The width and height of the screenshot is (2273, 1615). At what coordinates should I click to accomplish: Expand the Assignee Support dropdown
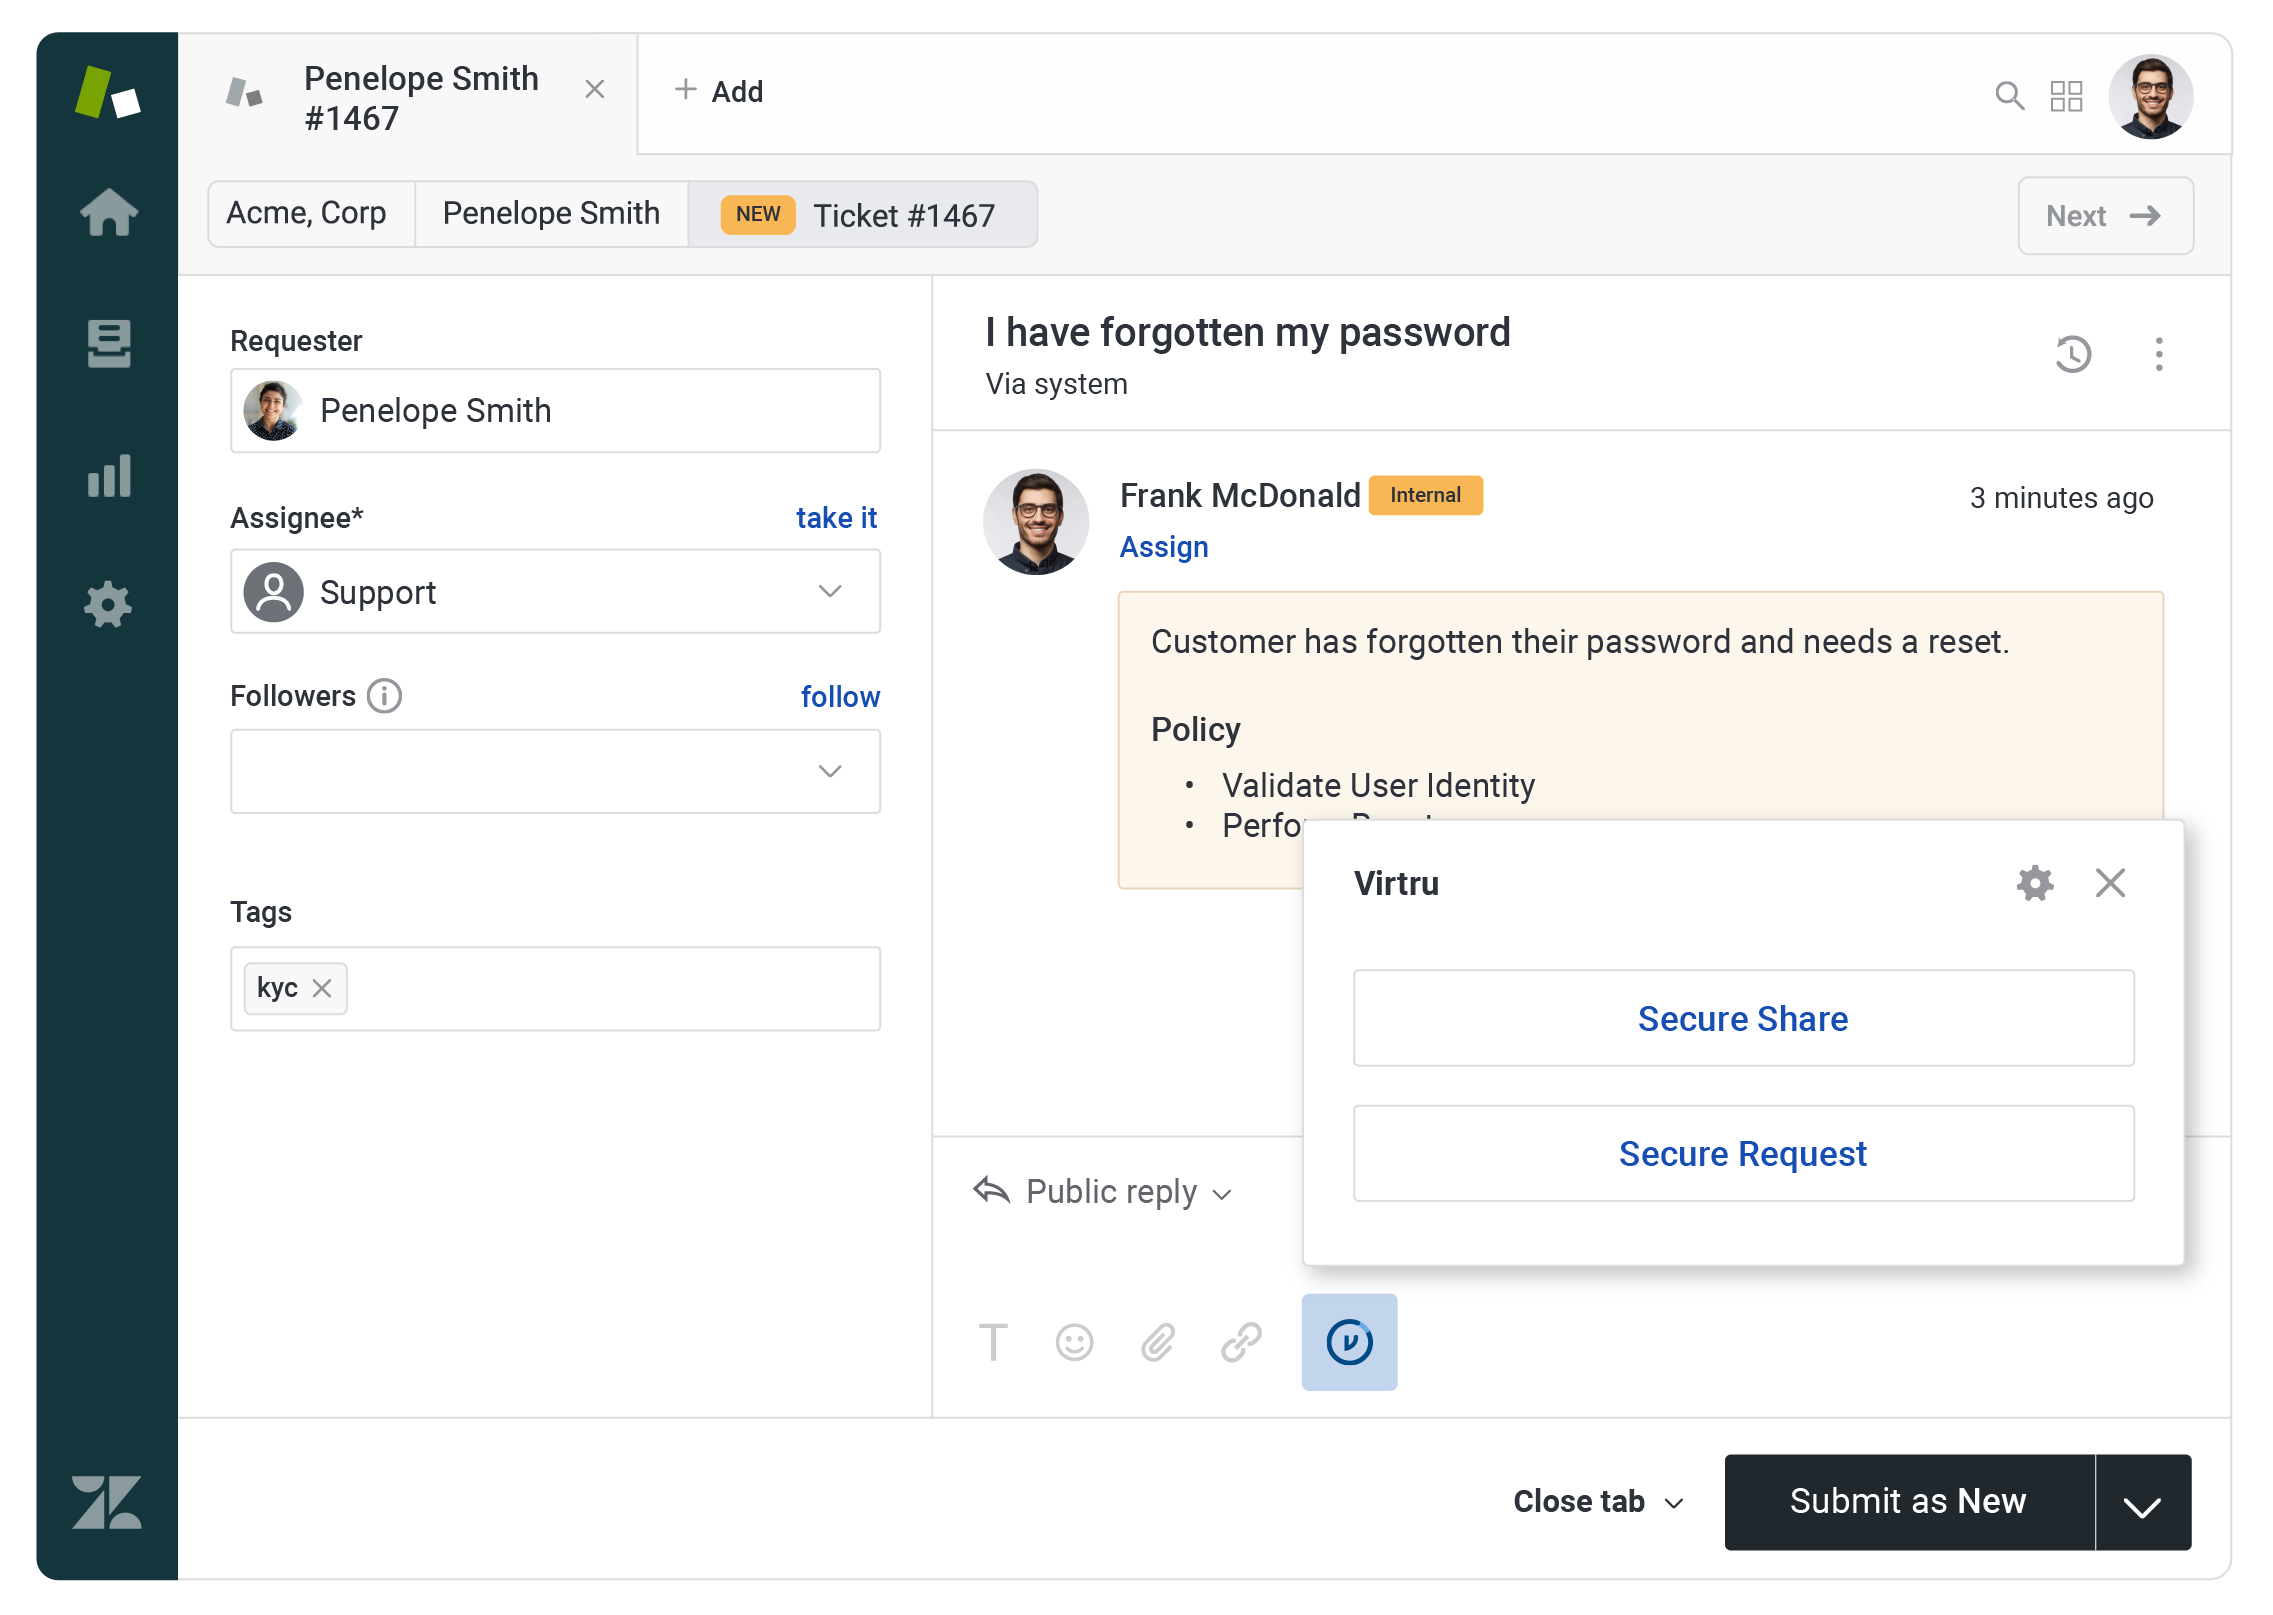(829, 591)
